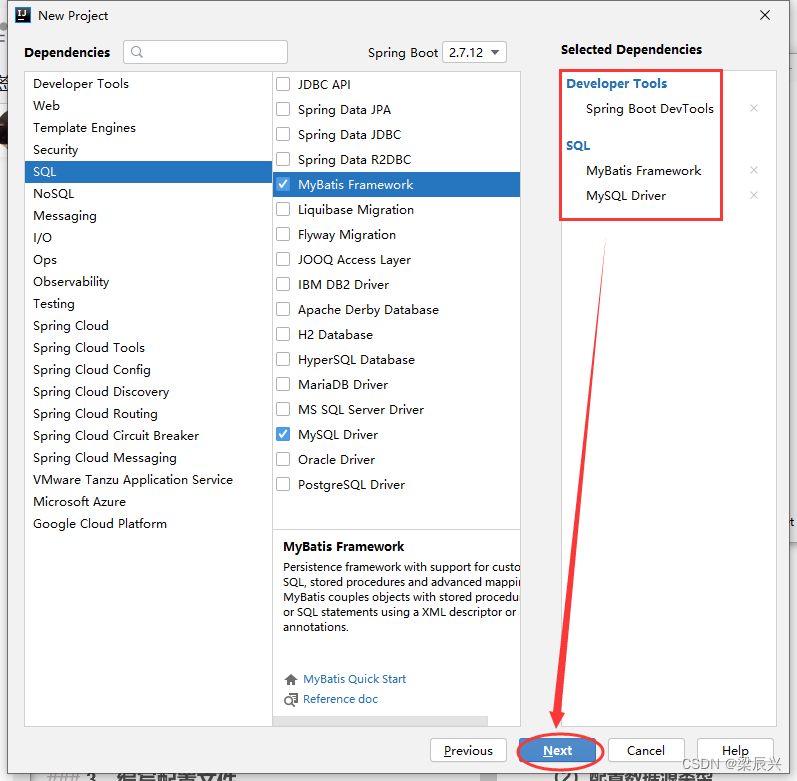
Task: Check the JDBC API checkbox
Action: pos(283,84)
